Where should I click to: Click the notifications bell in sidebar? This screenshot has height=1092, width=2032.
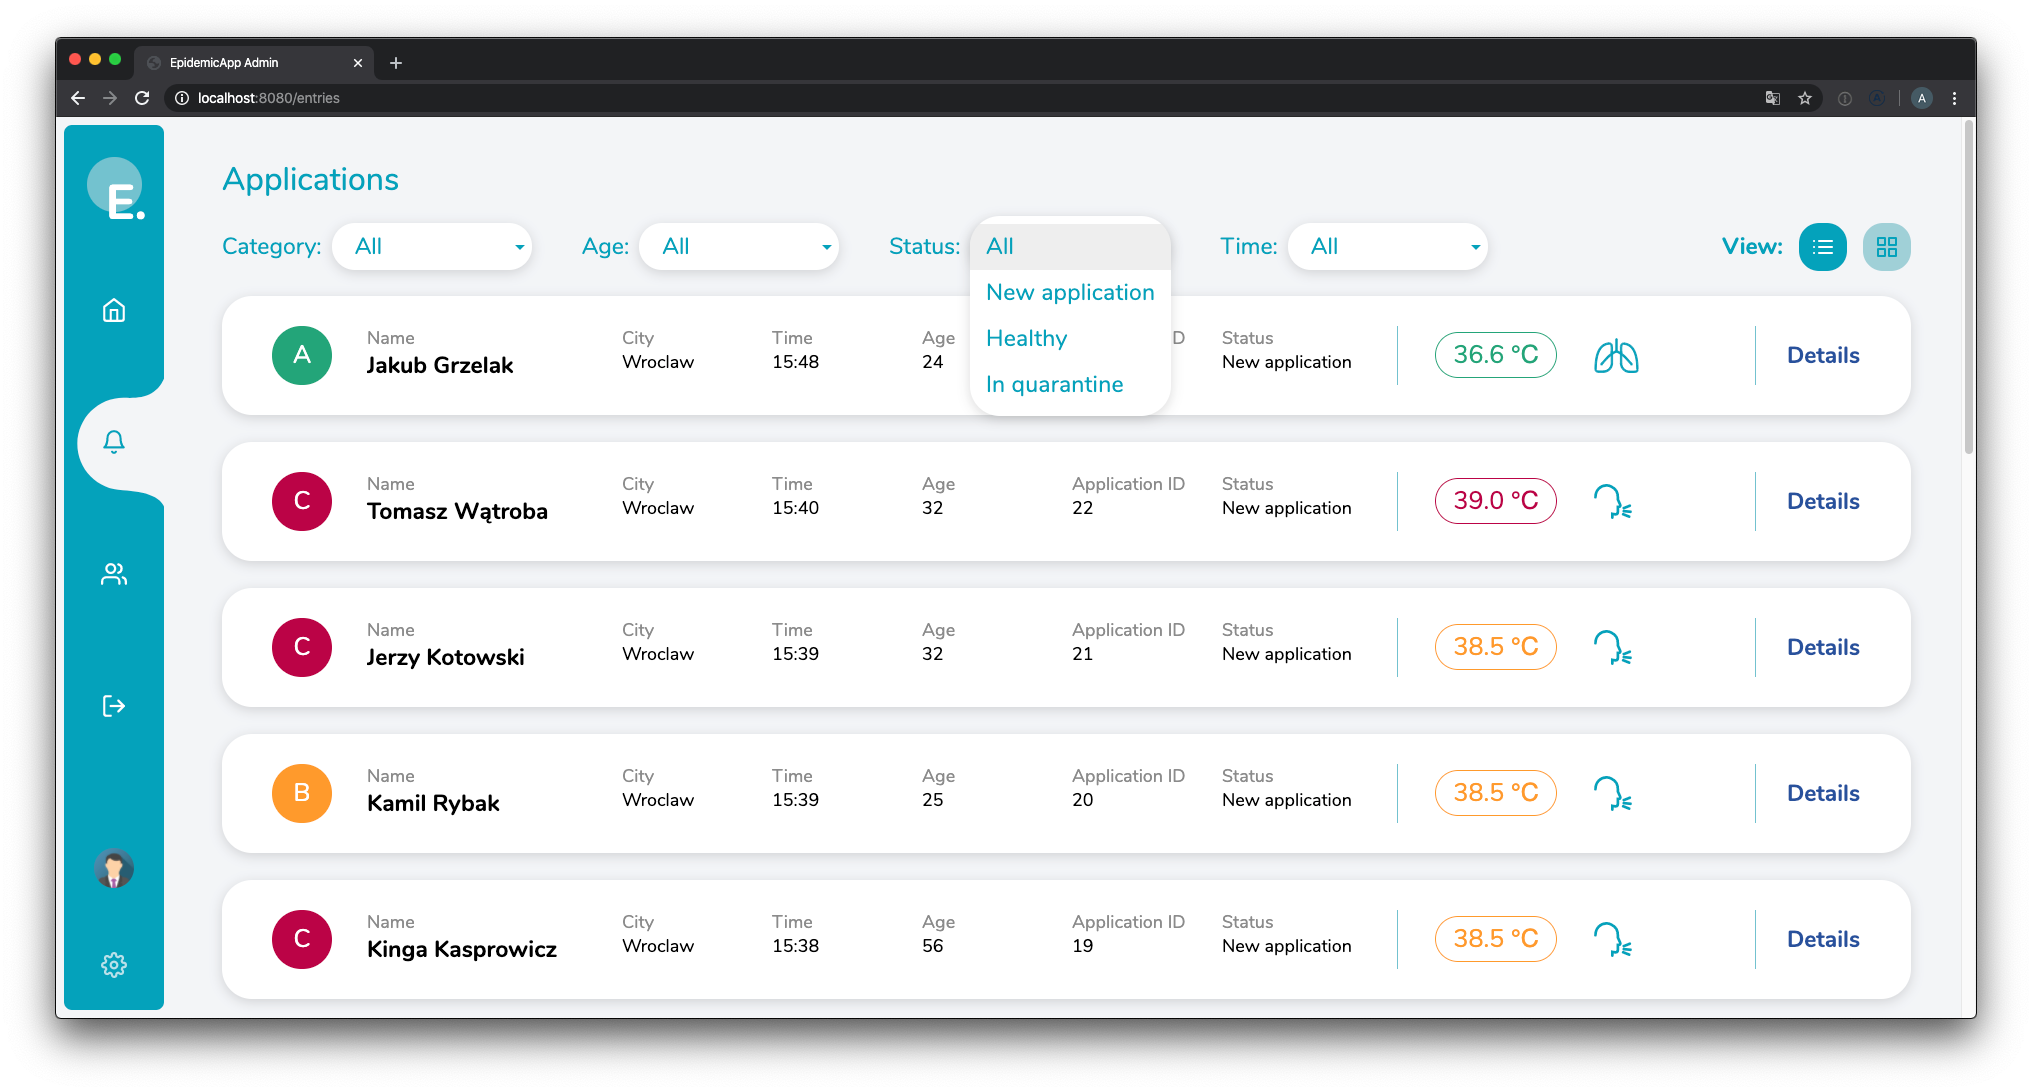(114, 442)
